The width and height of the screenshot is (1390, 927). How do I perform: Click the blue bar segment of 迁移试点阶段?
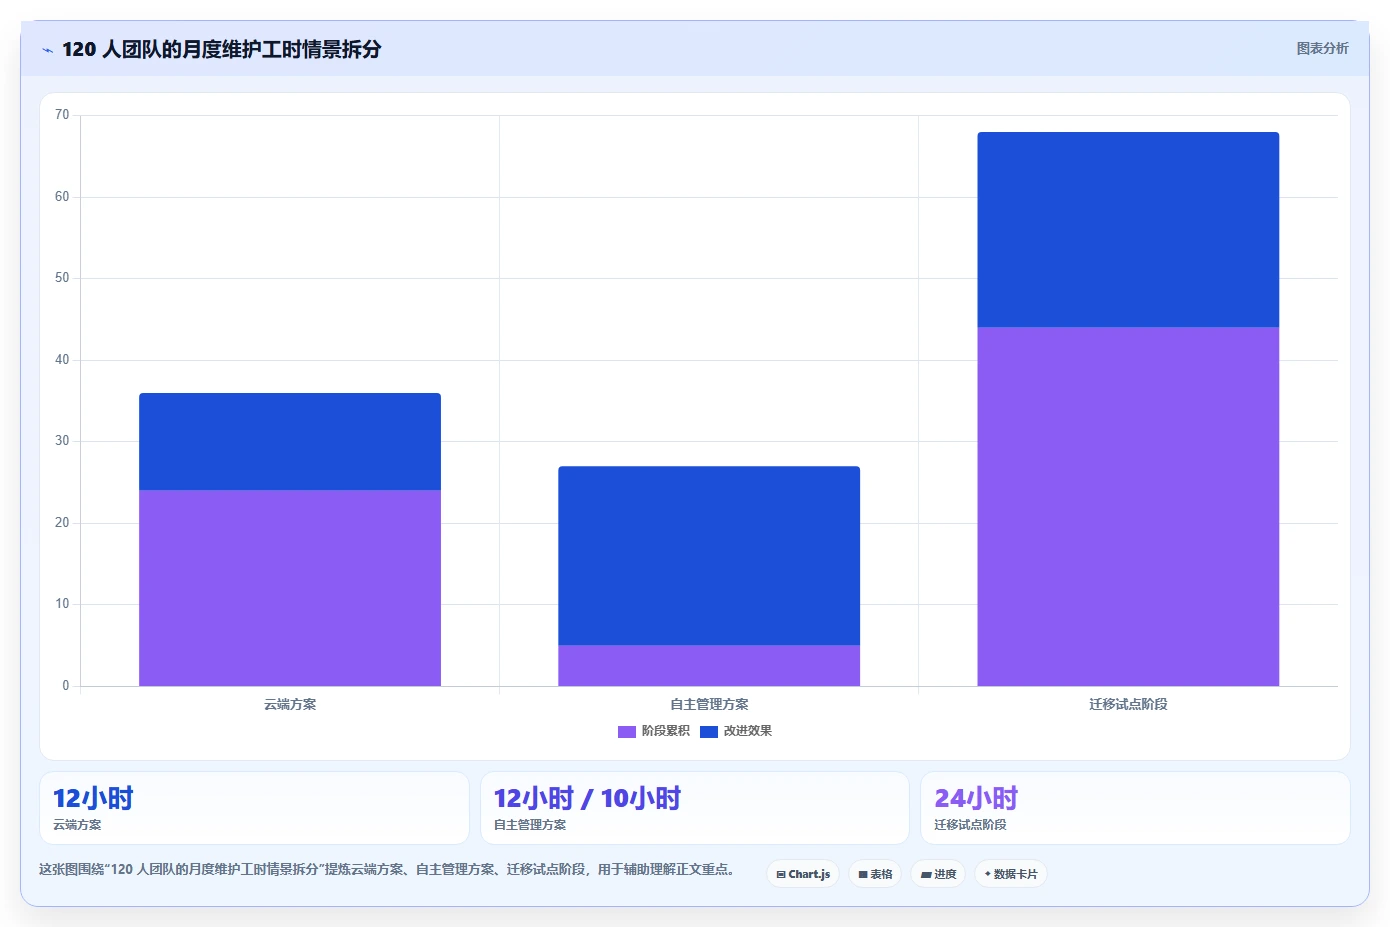click(1128, 229)
